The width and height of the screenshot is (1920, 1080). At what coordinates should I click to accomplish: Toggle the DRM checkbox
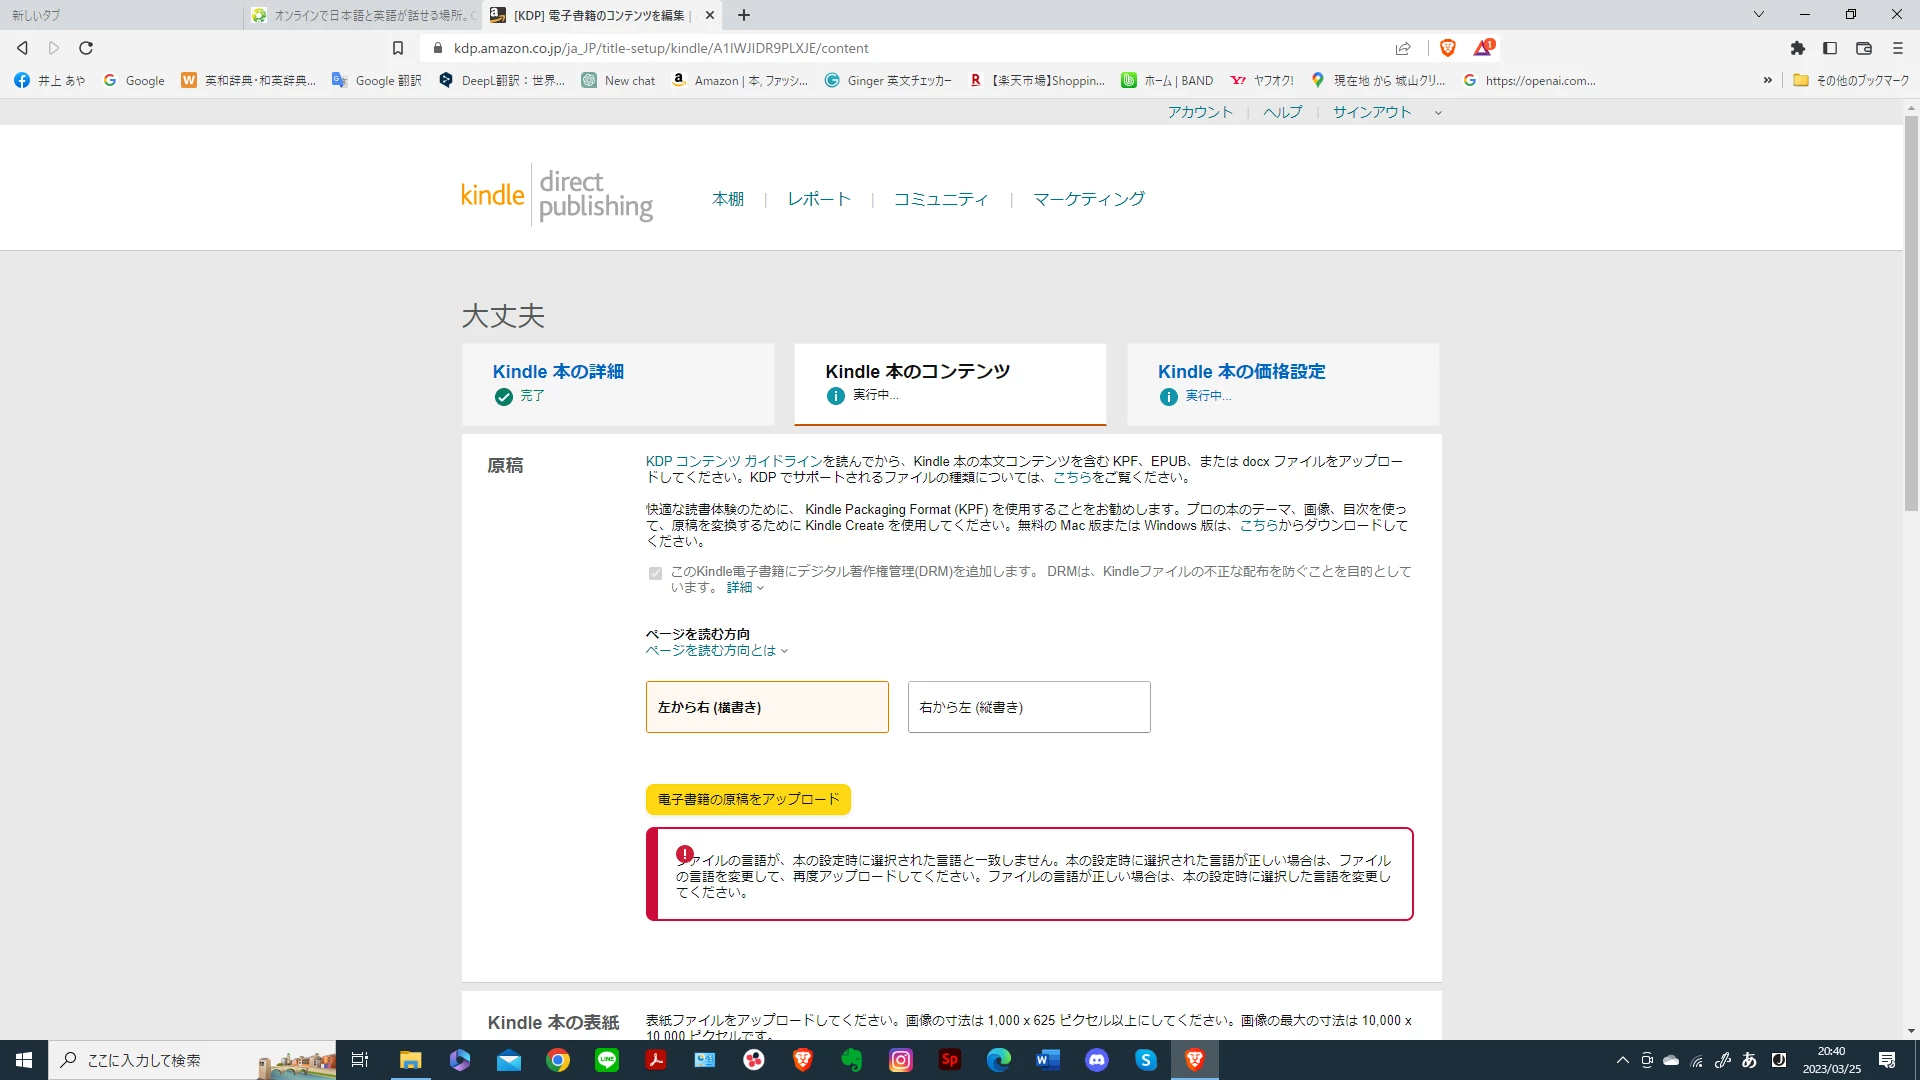coord(655,573)
